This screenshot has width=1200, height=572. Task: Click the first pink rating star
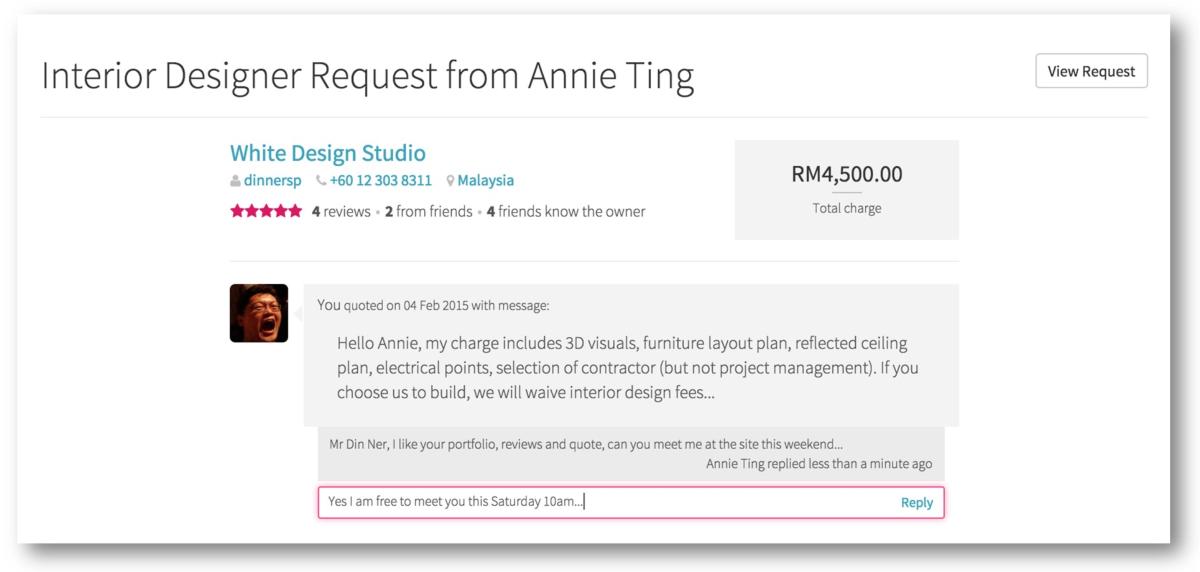tap(237, 211)
